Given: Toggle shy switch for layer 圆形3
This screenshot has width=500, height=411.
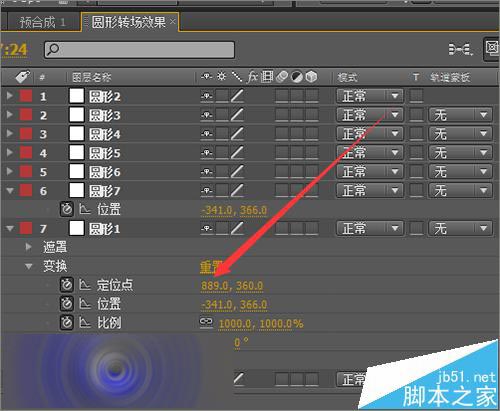Looking at the screenshot, I should click(x=207, y=115).
